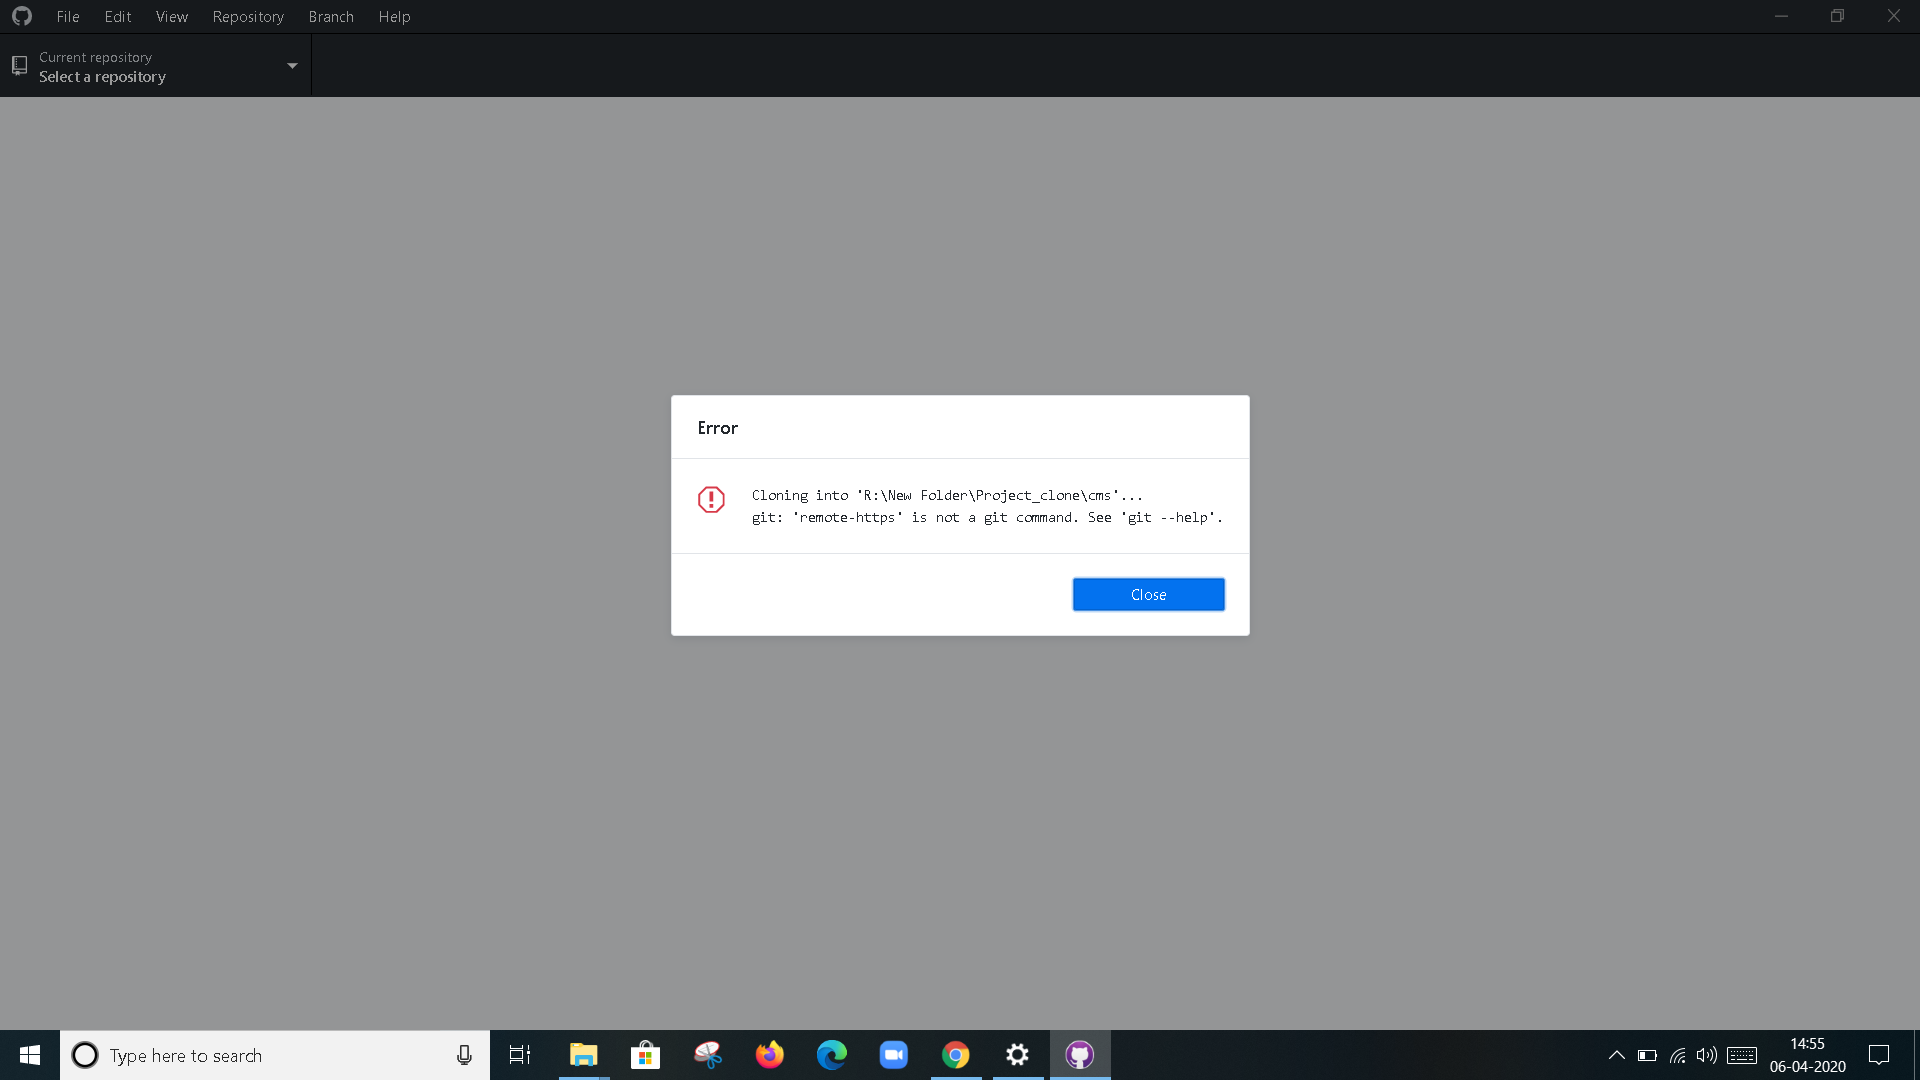This screenshot has height=1080, width=1920.
Task: Click the error text mentioning remote-https
Action: point(987,517)
